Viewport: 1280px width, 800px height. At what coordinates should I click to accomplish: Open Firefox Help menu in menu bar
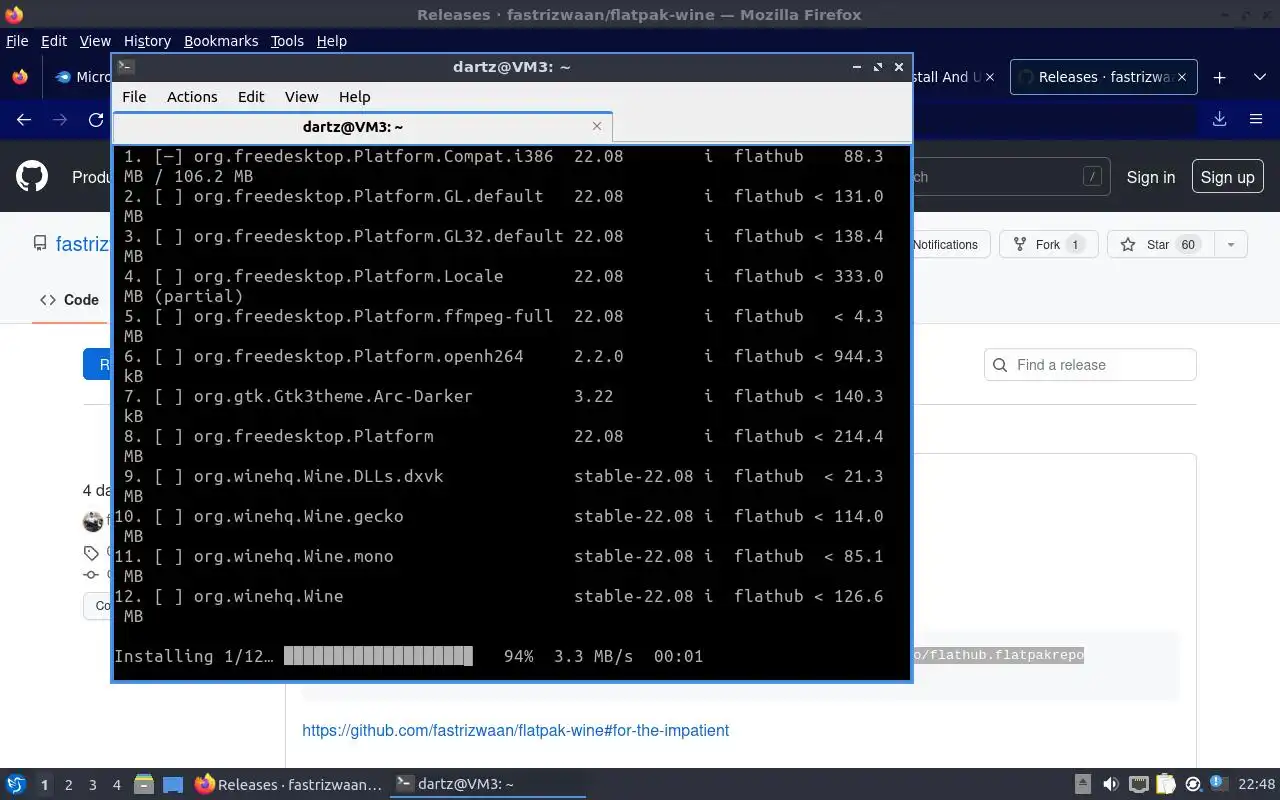tap(331, 41)
